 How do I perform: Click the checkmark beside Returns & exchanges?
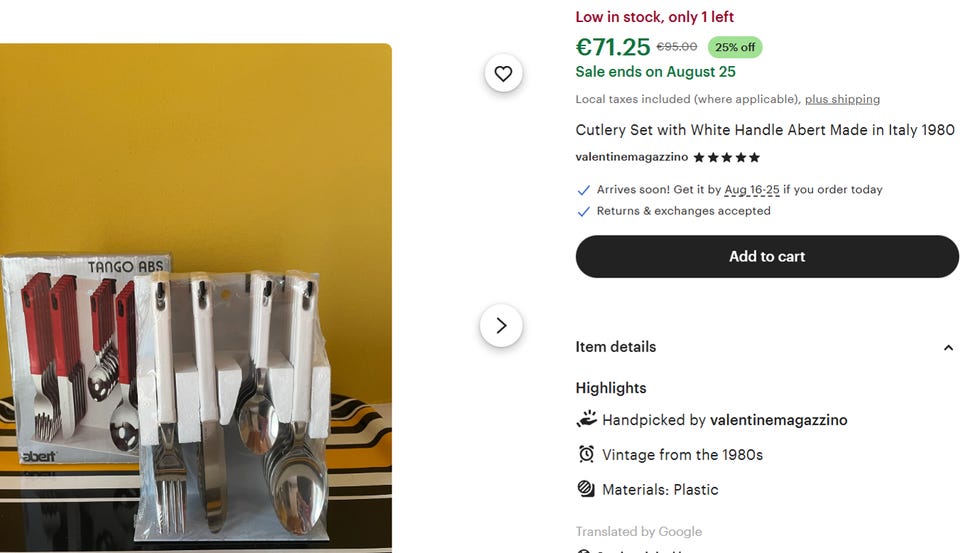(584, 212)
